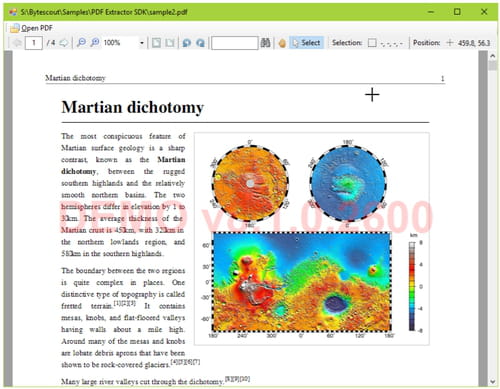
Task: Rotate page counterclockwise
Action: coord(187,43)
